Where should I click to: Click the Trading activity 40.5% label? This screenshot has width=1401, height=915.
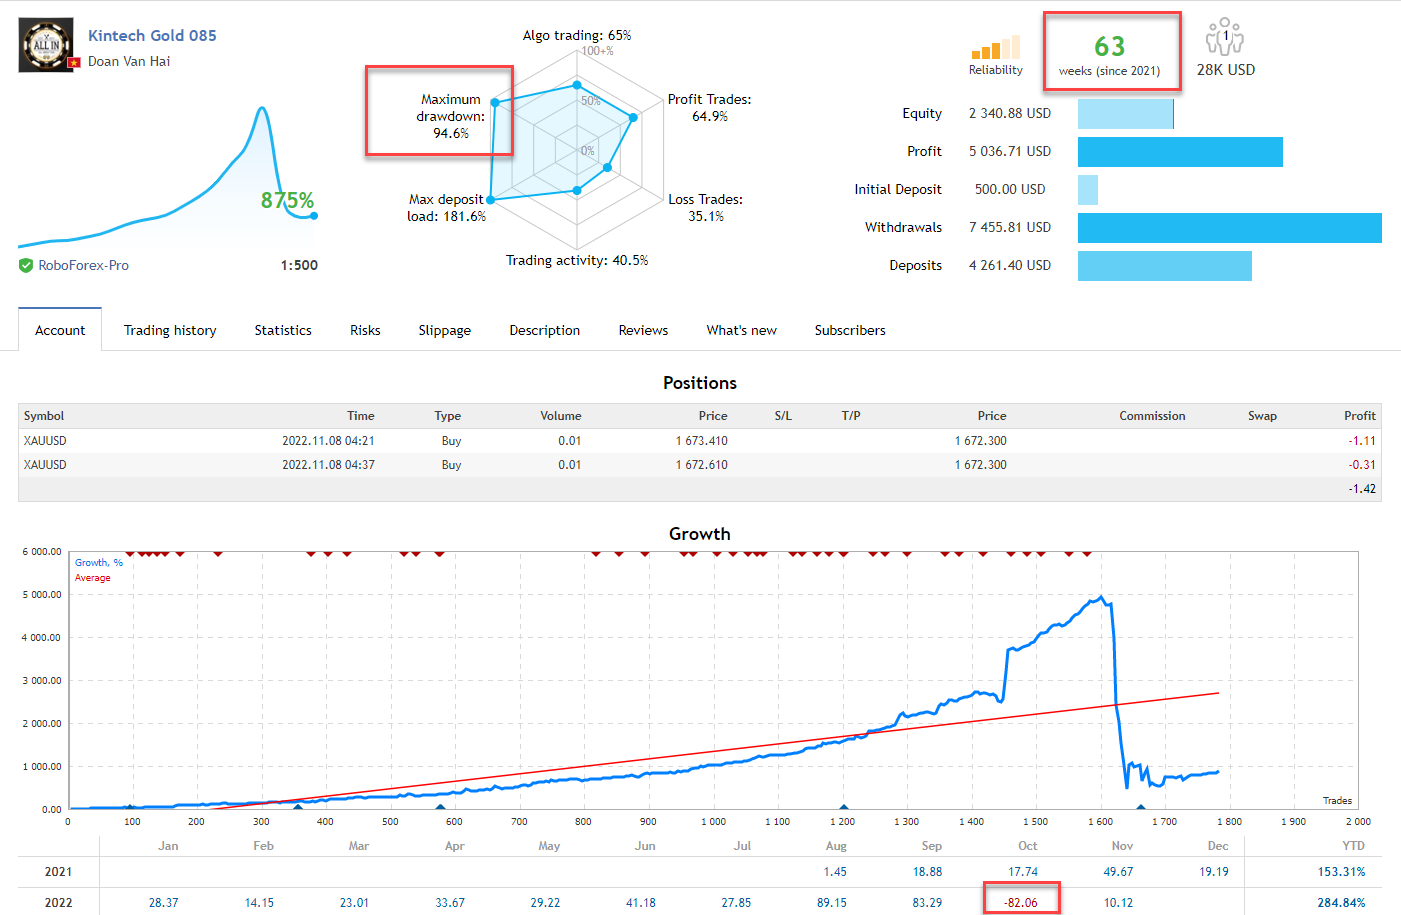577,260
